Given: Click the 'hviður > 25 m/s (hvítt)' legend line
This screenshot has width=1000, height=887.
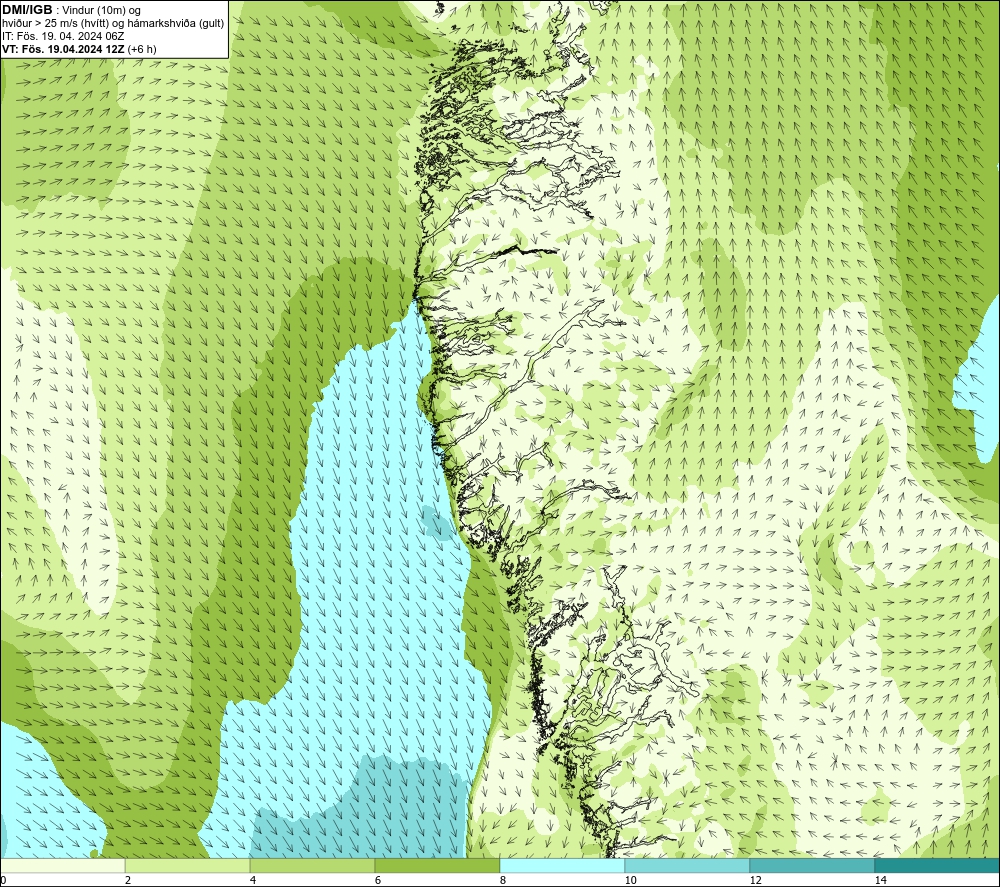Looking at the screenshot, I should click(x=113, y=23).
